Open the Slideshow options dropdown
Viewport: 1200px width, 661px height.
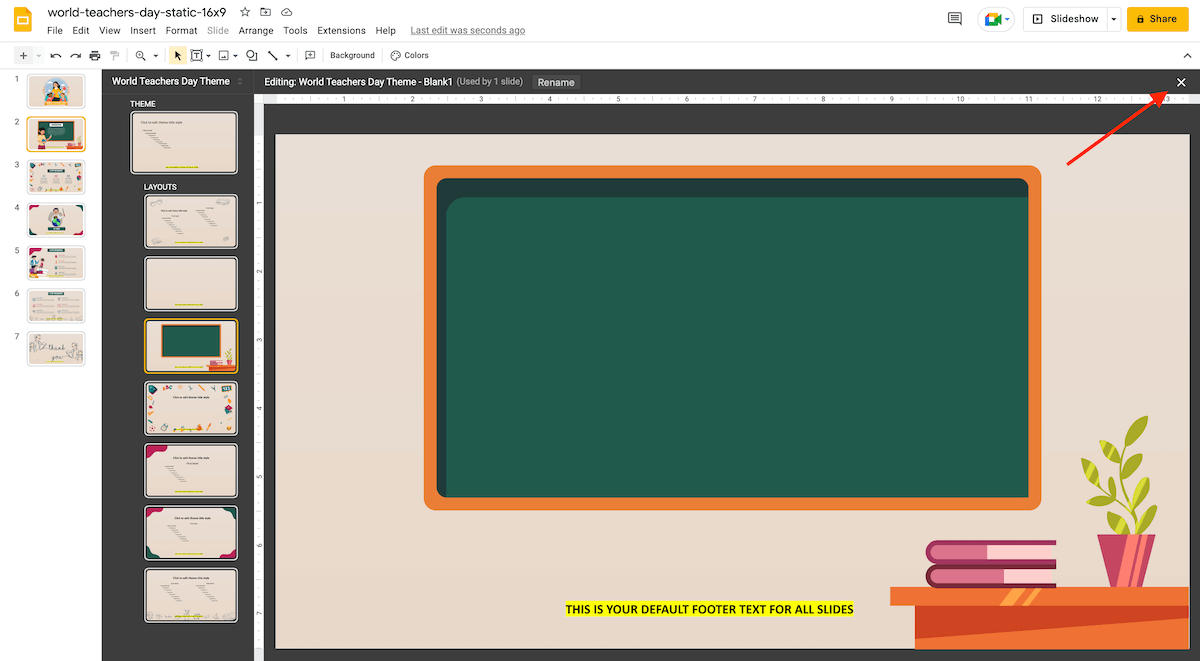(x=1113, y=19)
